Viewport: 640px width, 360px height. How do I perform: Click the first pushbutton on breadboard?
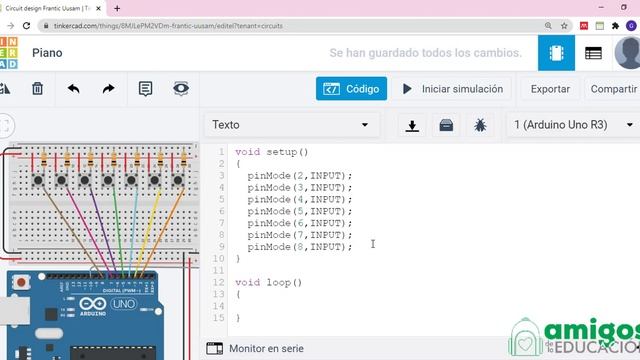(38, 180)
